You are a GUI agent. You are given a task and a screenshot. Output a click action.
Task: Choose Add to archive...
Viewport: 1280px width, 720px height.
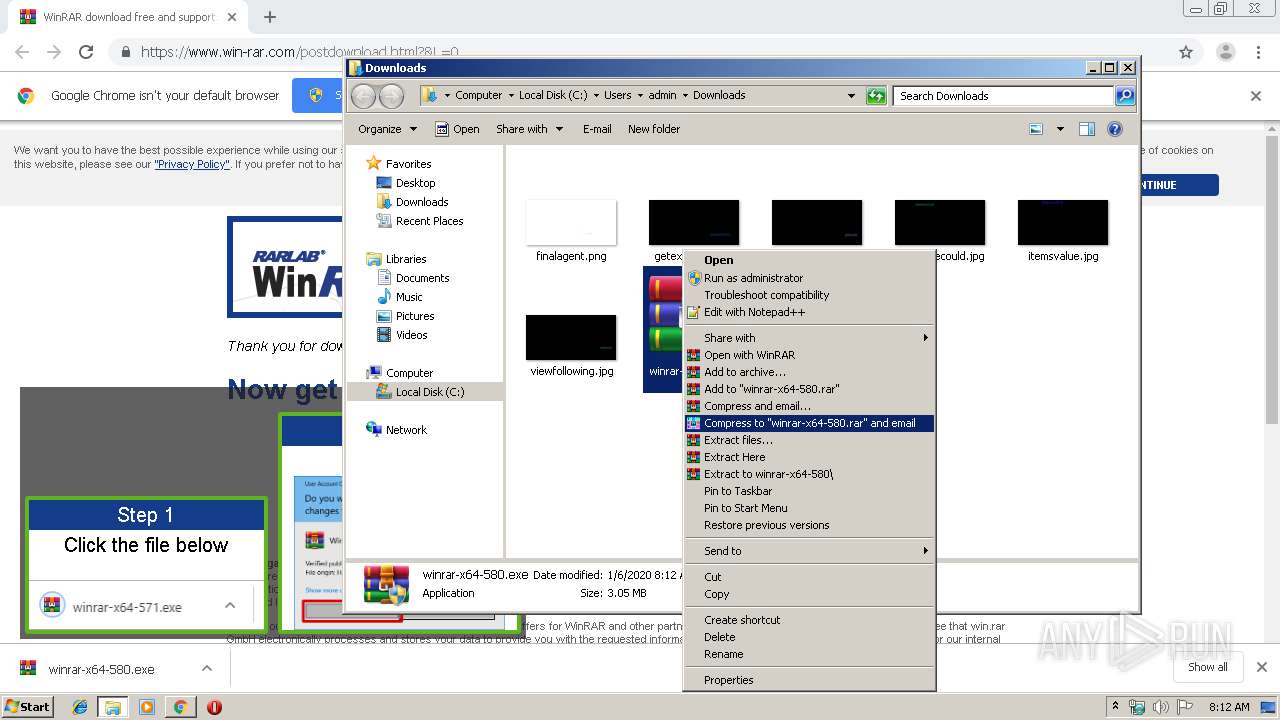[809, 372]
